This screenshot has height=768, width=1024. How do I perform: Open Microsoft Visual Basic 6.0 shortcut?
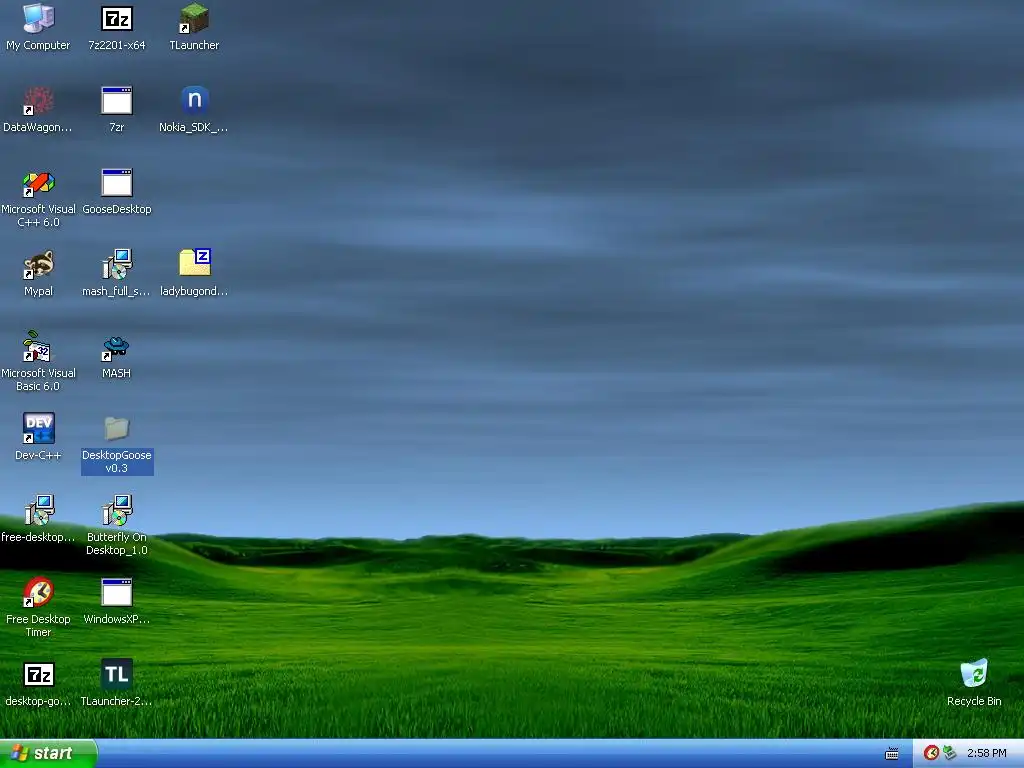[x=38, y=347]
